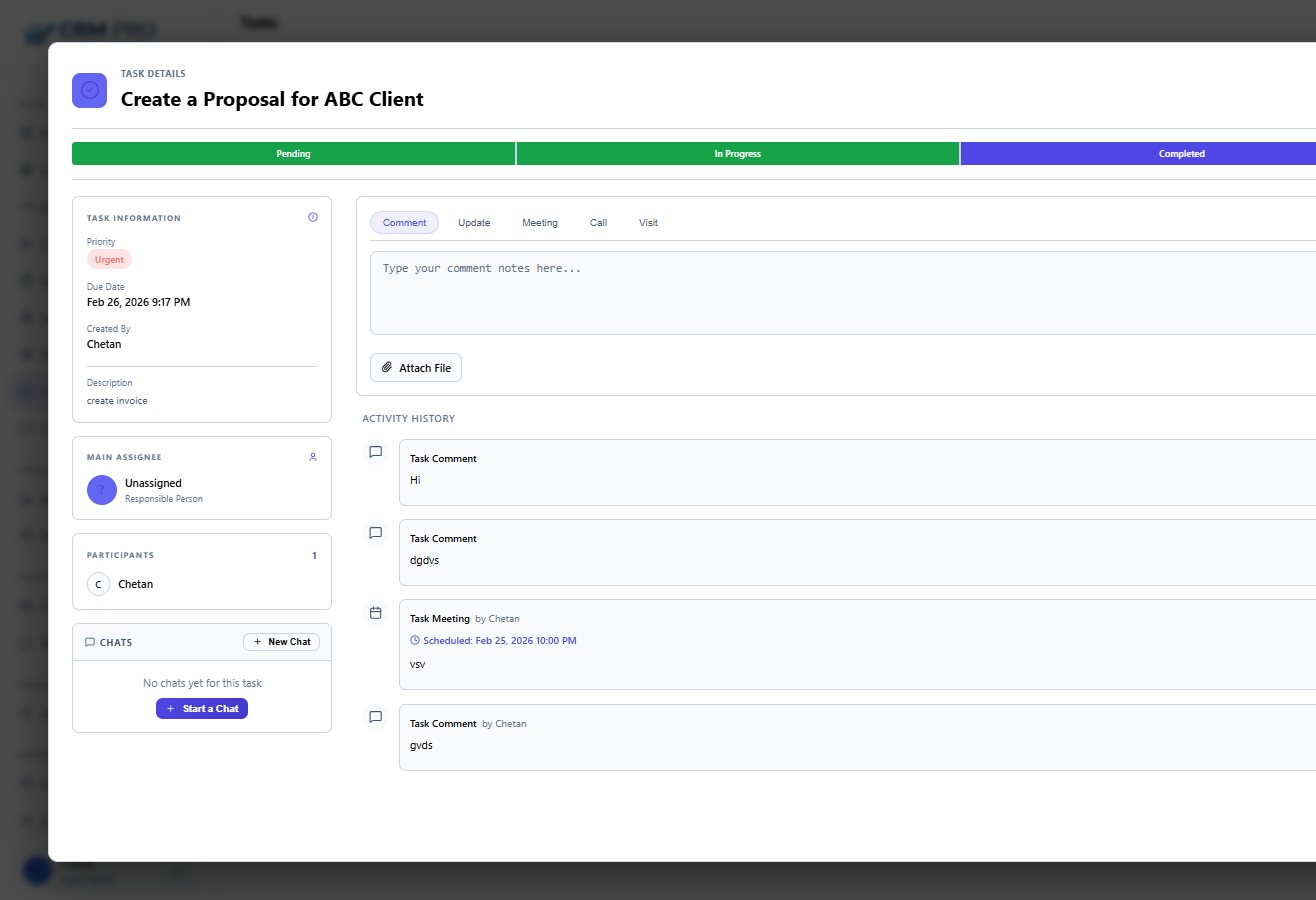The width and height of the screenshot is (1316, 900).
Task: Click the 'vsv' meeting note text
Action: 417,664
